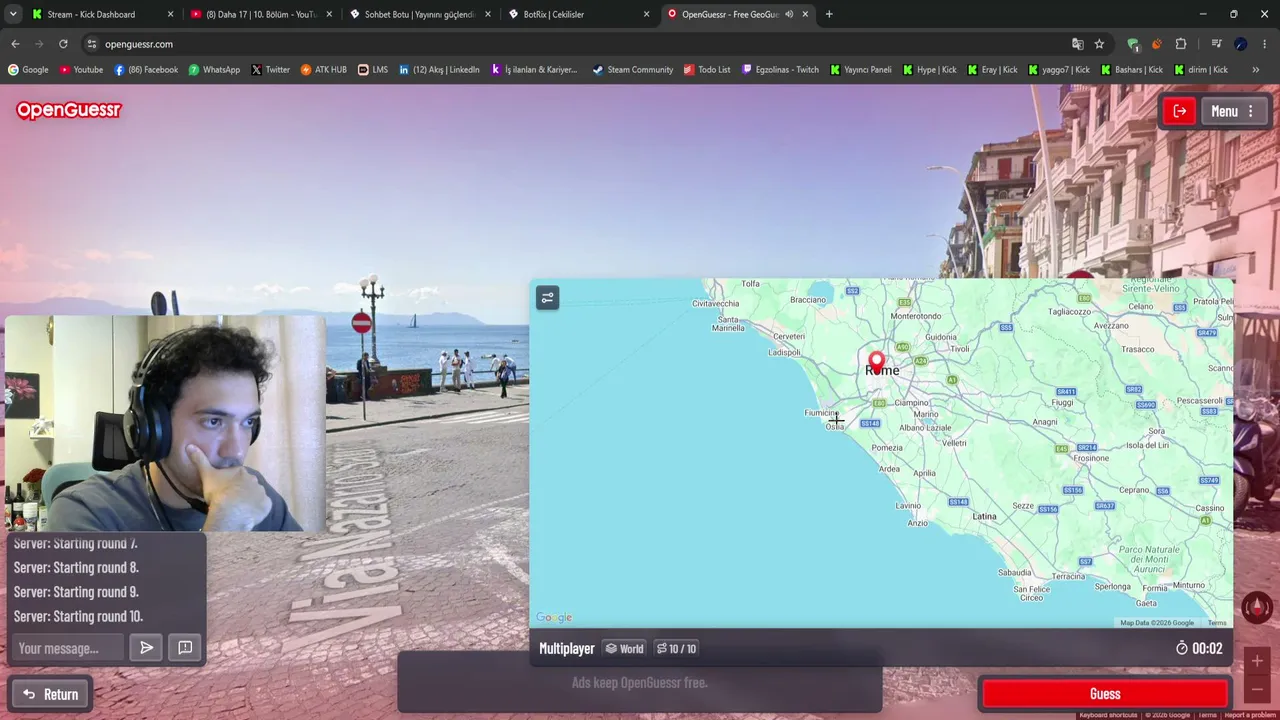This screenshot has width=1280, height=720.
Task: Focus the Your message chat input
Action: click(67, 648)
